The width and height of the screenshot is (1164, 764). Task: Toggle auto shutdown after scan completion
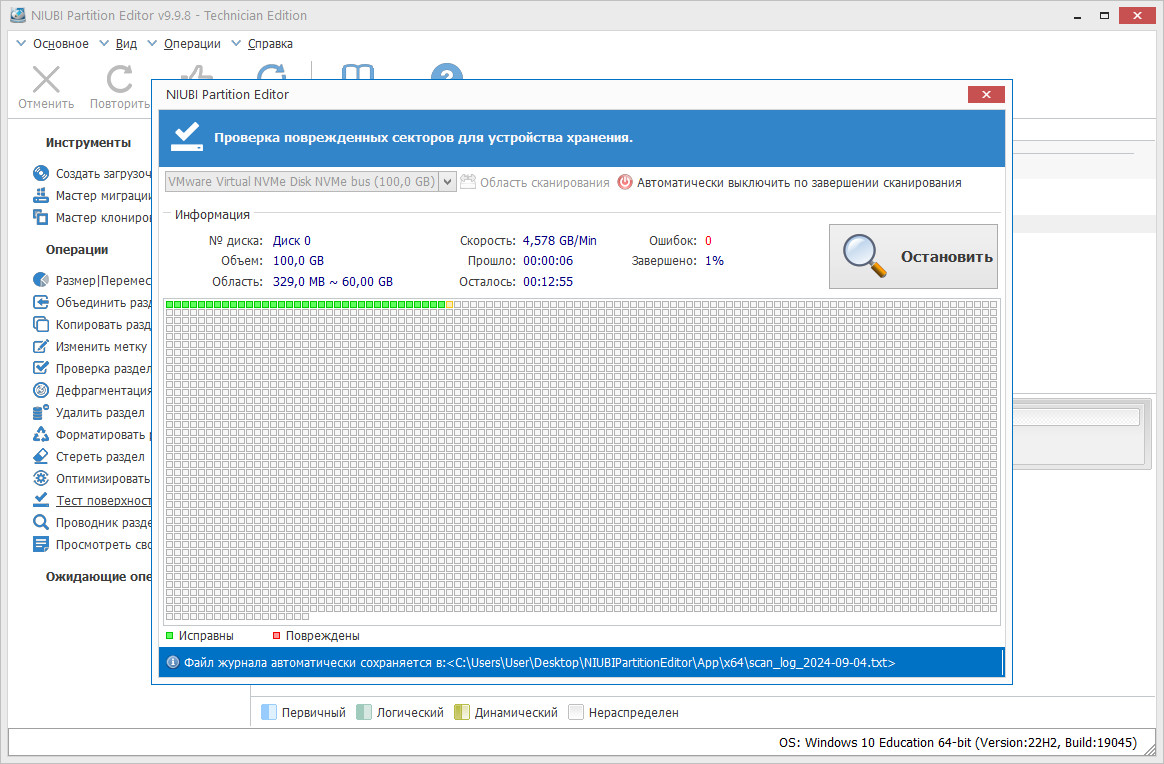click(x=790, y=182)
